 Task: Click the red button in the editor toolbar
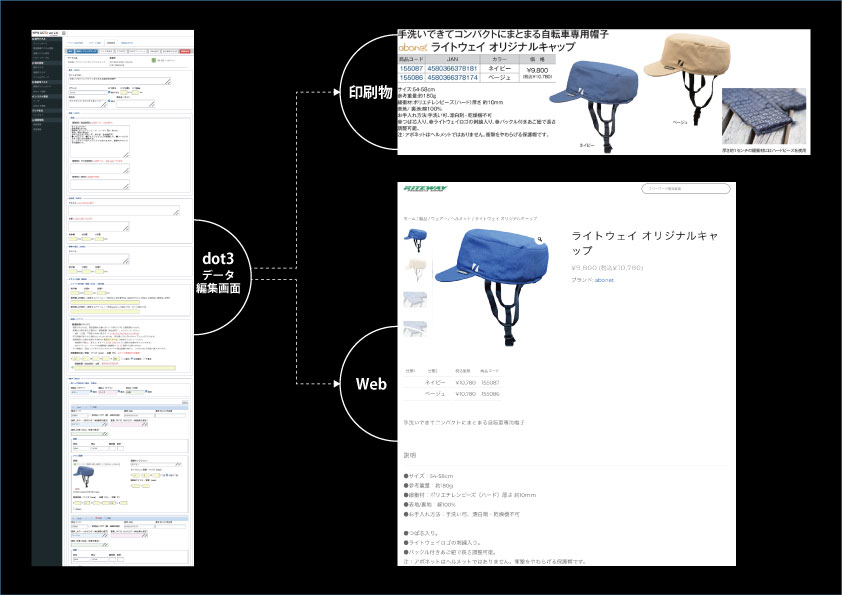tap(185, 52)
